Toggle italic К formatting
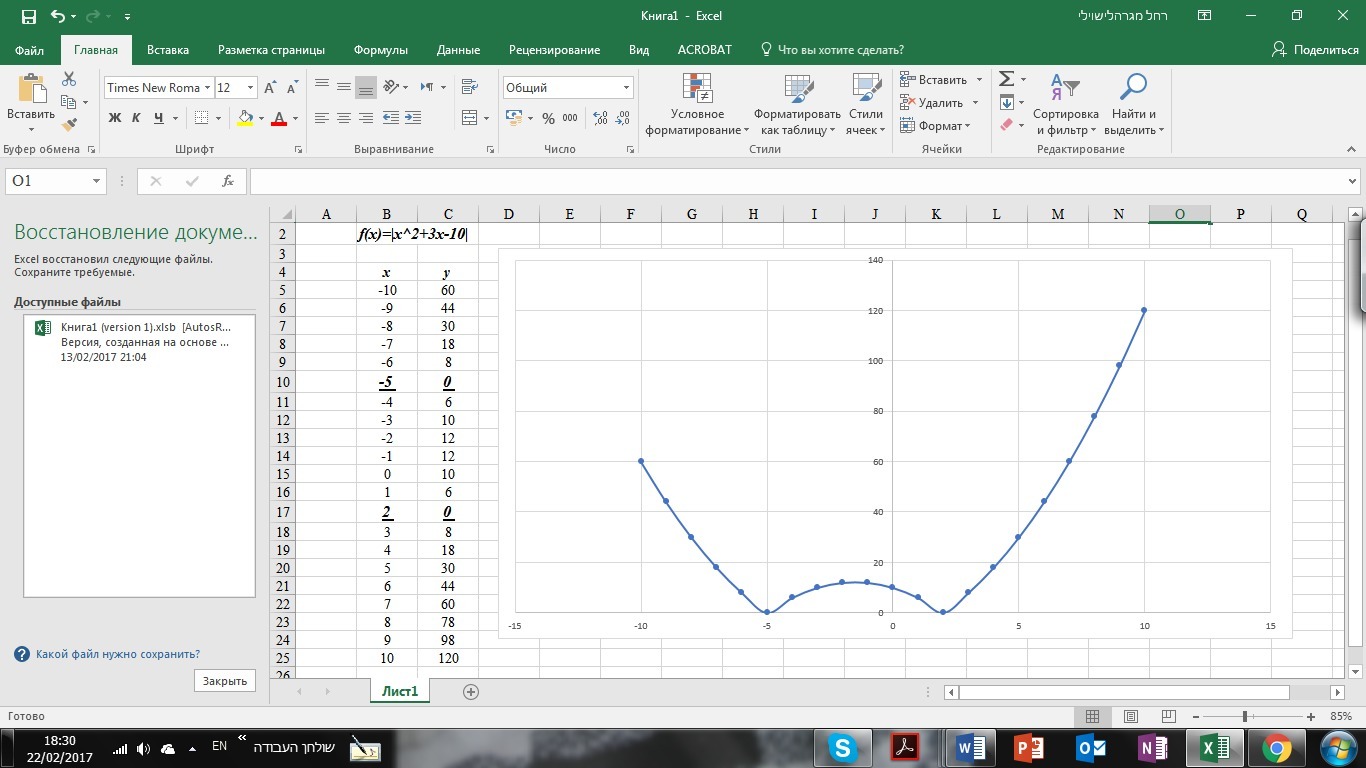1366x768 pixels. [137, 118]
